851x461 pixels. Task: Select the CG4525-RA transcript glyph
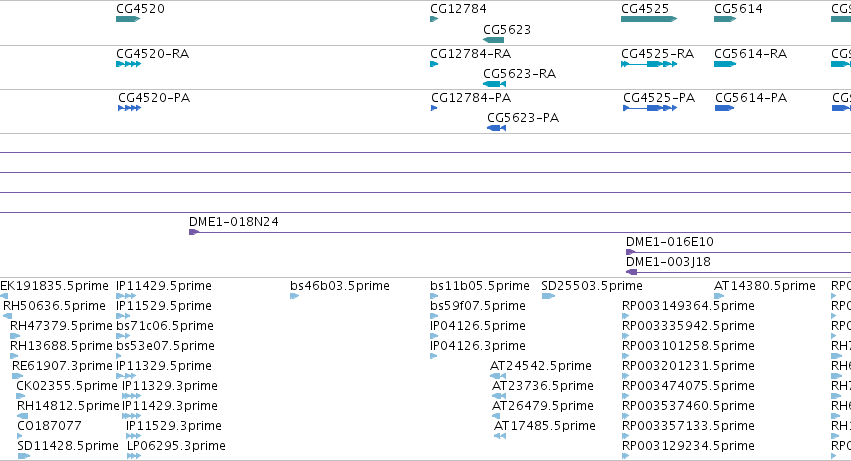649,64
